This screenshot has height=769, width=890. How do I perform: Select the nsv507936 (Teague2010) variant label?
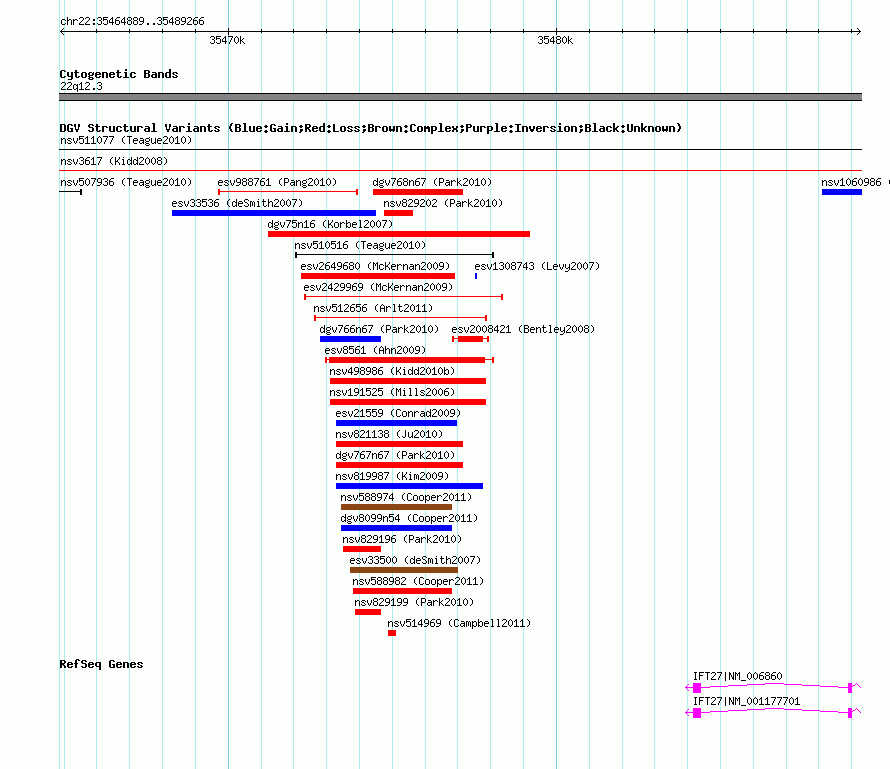126,182
